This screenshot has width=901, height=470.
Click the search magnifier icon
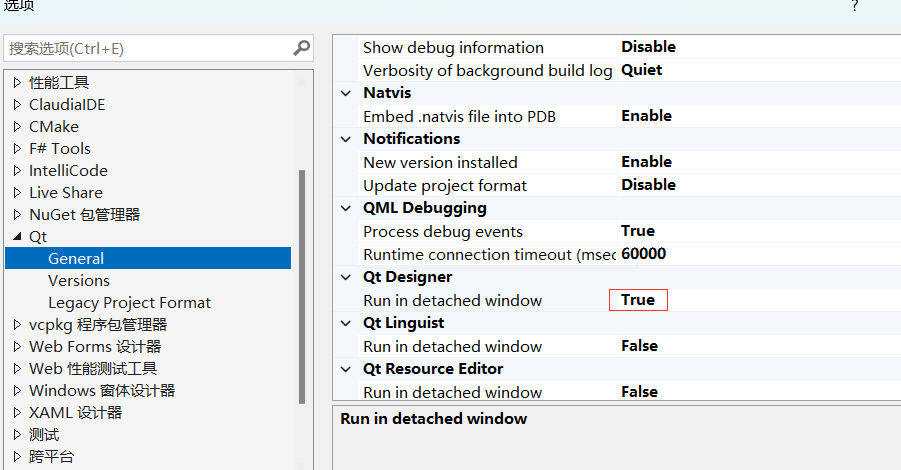click(301, 48)
